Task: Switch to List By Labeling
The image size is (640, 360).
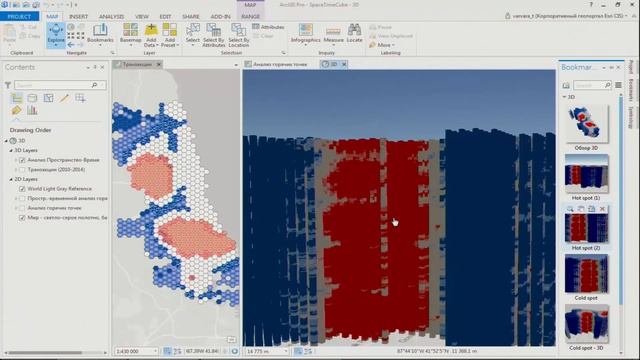Action: click(16, 110)
